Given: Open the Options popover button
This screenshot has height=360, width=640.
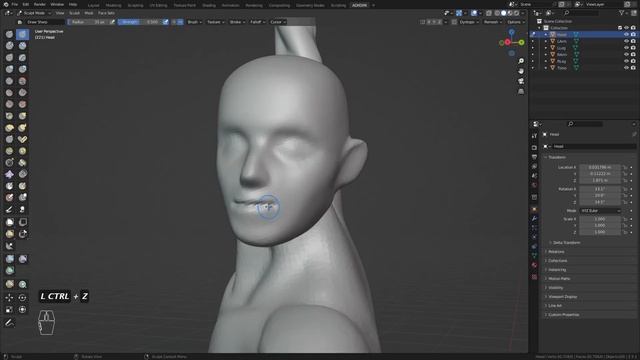Looking at the screenshot, I should [x=515, y=22].
